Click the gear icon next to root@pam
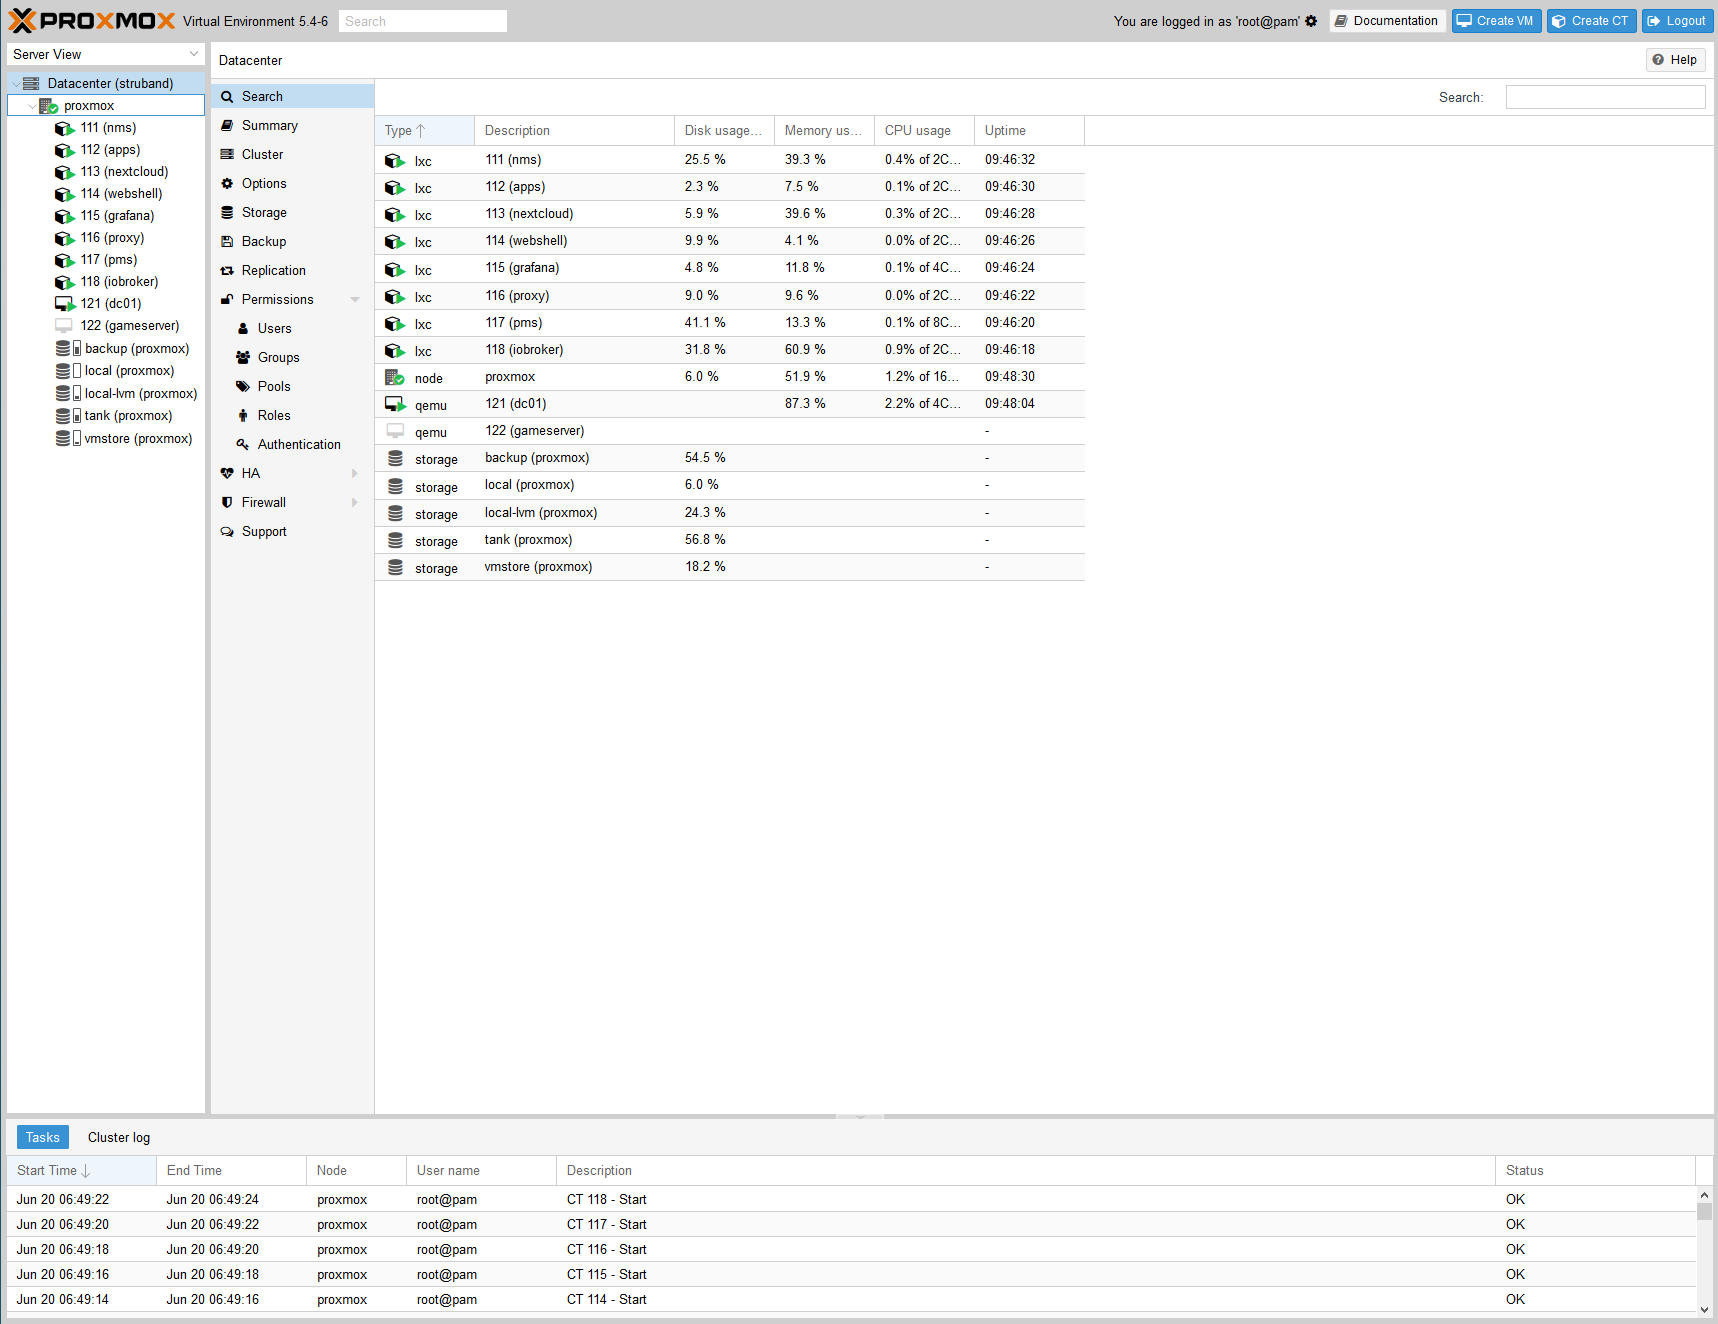 tap(1311, 21)
